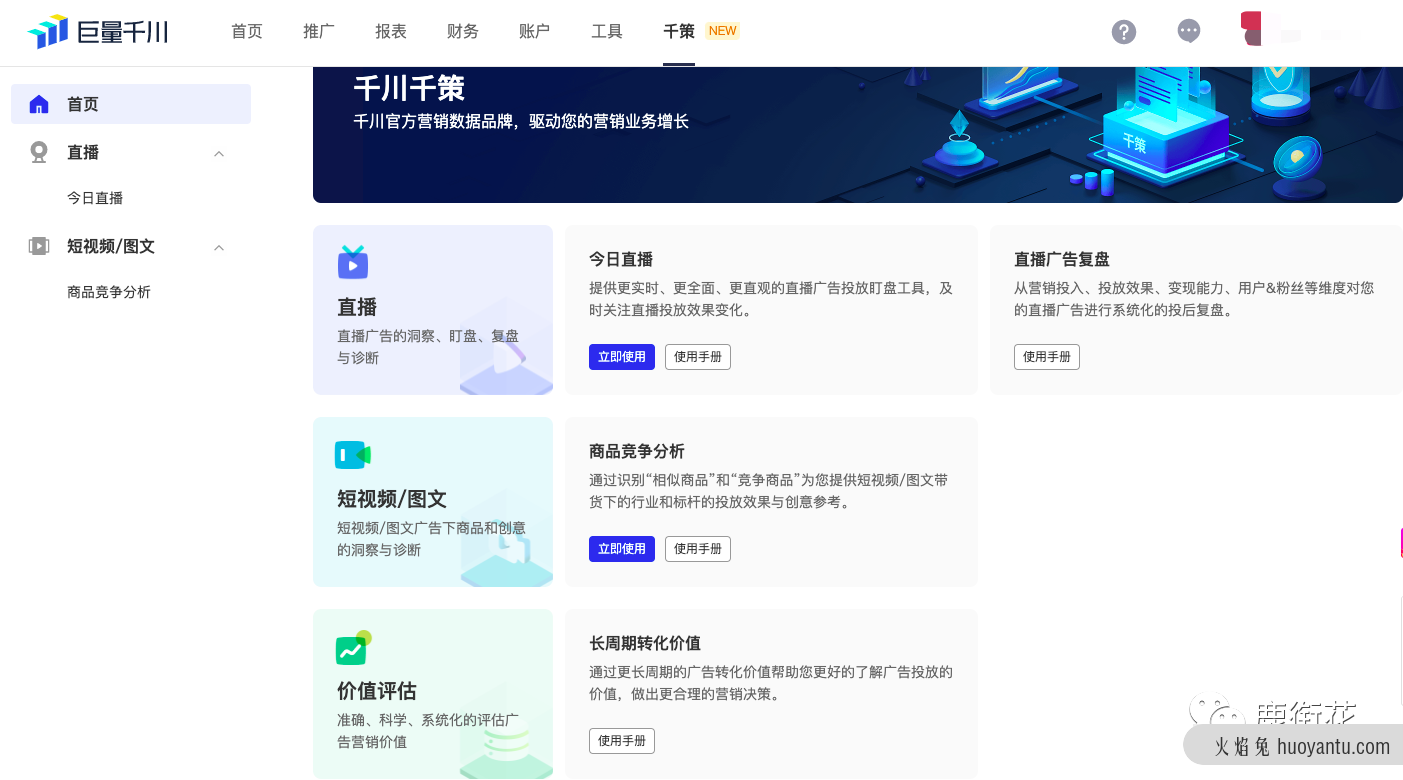Image resolution: width=1403 pixels, height=780 pixels.
Task: Click the 直播 category card
Action: tap(433, 310)
